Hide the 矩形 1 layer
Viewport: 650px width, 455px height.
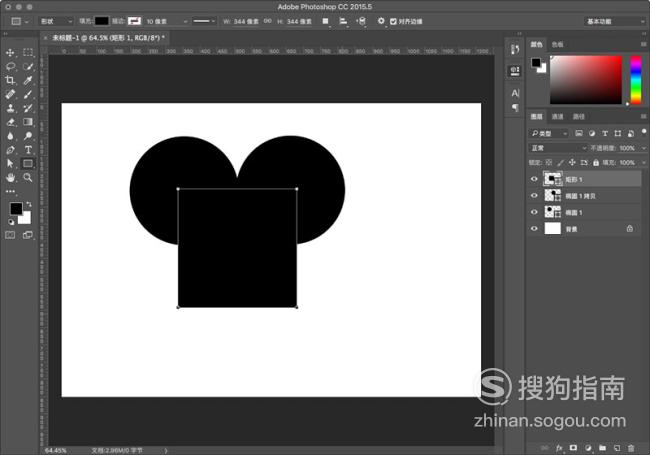(534, 179)
